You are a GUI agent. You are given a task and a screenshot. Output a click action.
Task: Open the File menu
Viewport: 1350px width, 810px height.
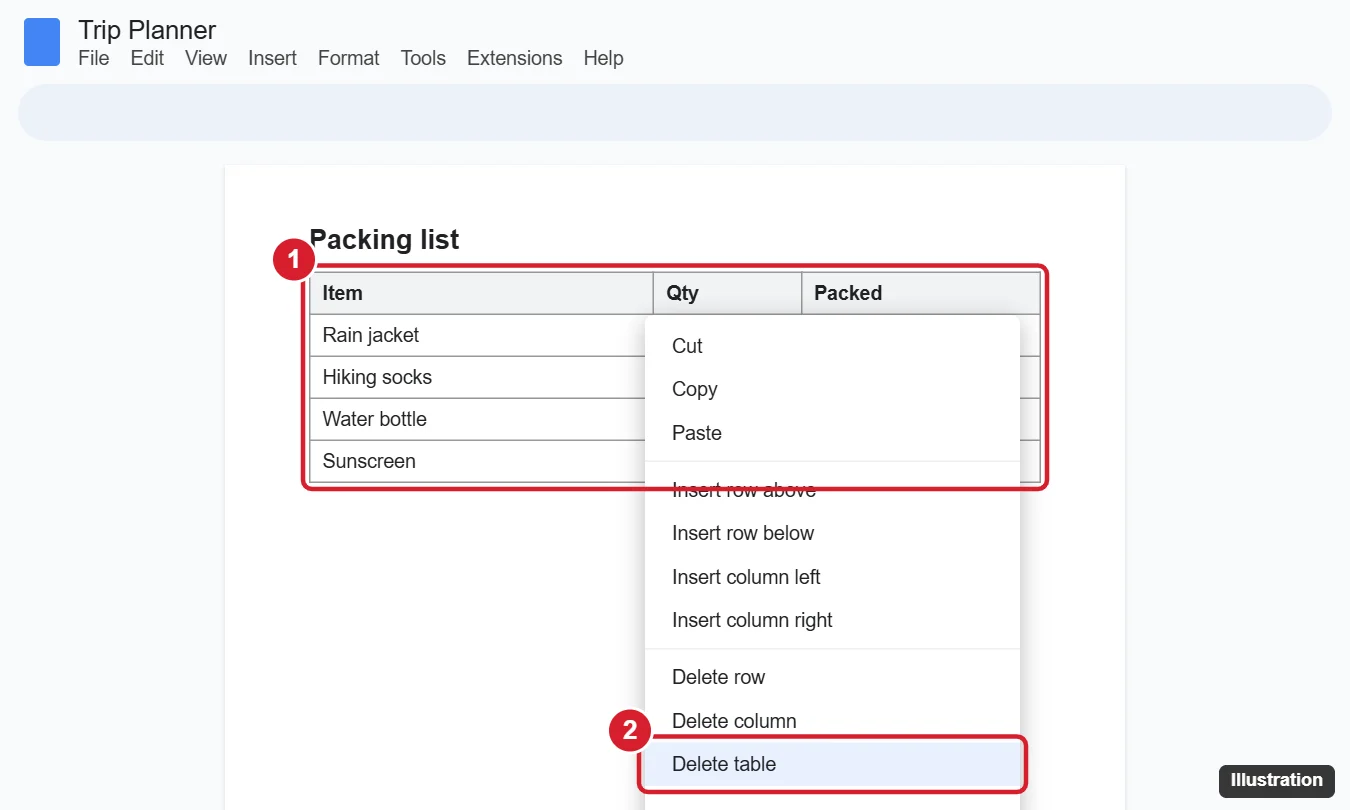pyautogui.click(x=94, y=58)
